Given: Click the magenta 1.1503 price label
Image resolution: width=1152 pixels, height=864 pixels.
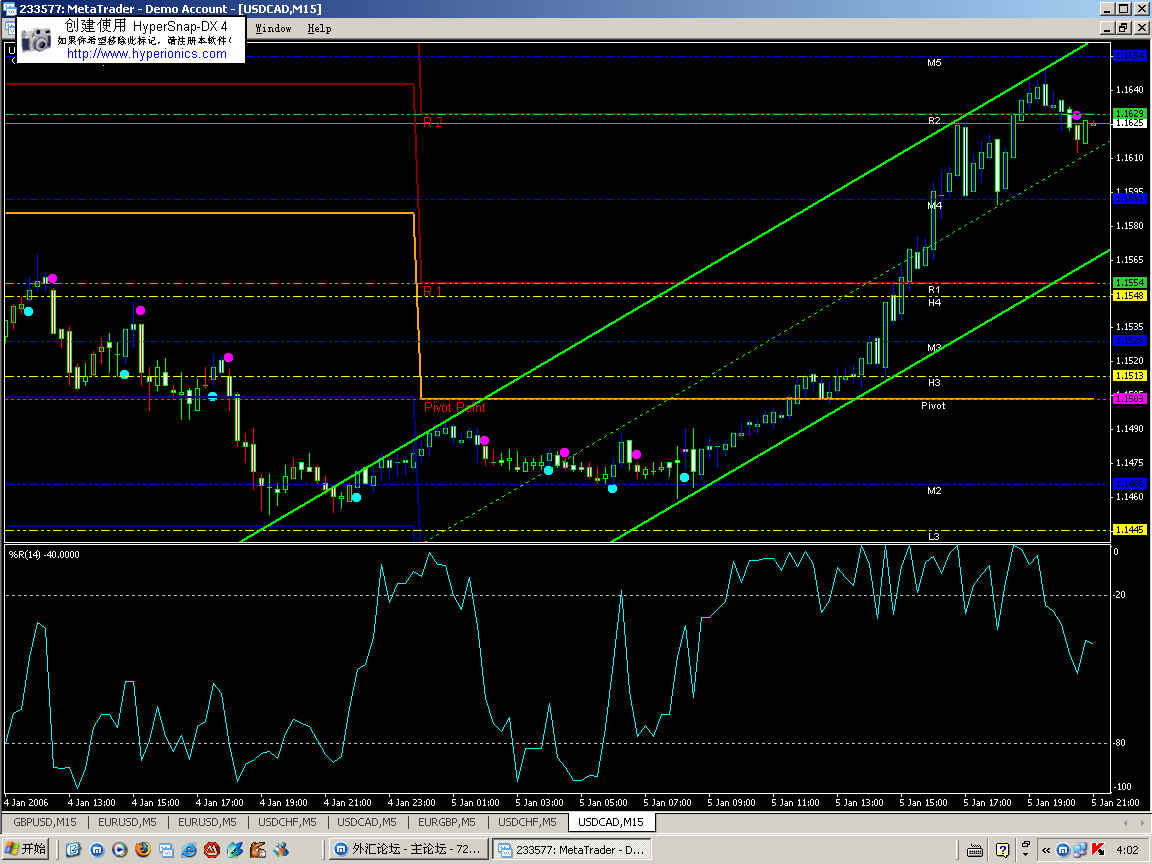Looking at the screenshot, I should (1129, 398).
